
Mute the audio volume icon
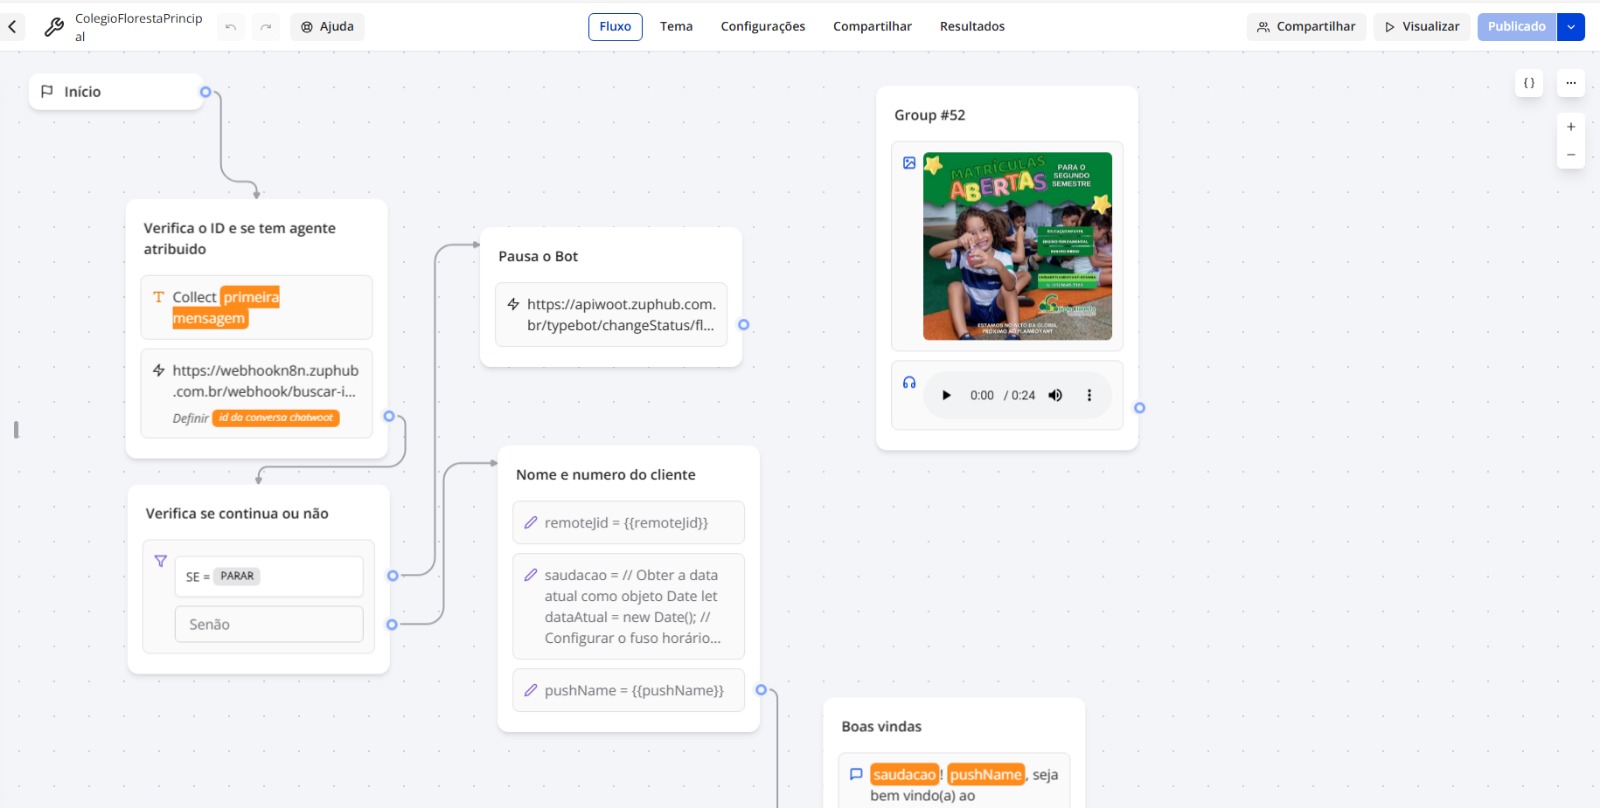pos(1055,396)
